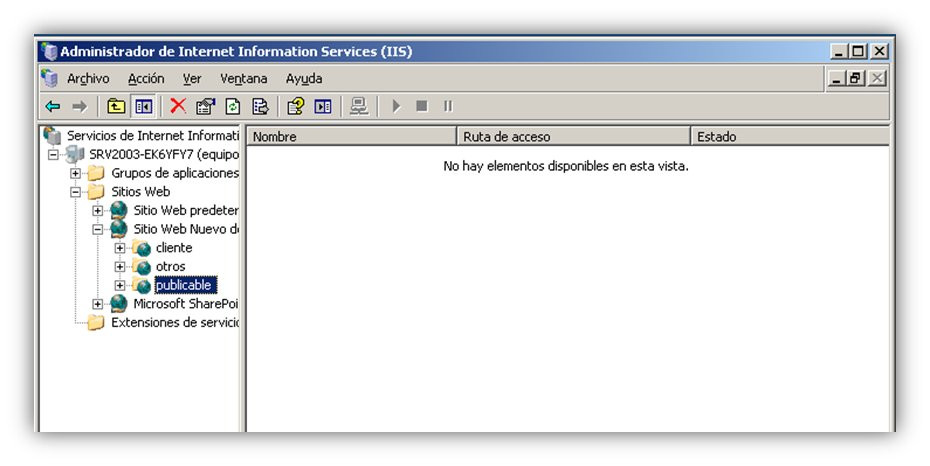Open the Ventana menu
This screenshot has width=930, height=466.
tap(244, 79)
